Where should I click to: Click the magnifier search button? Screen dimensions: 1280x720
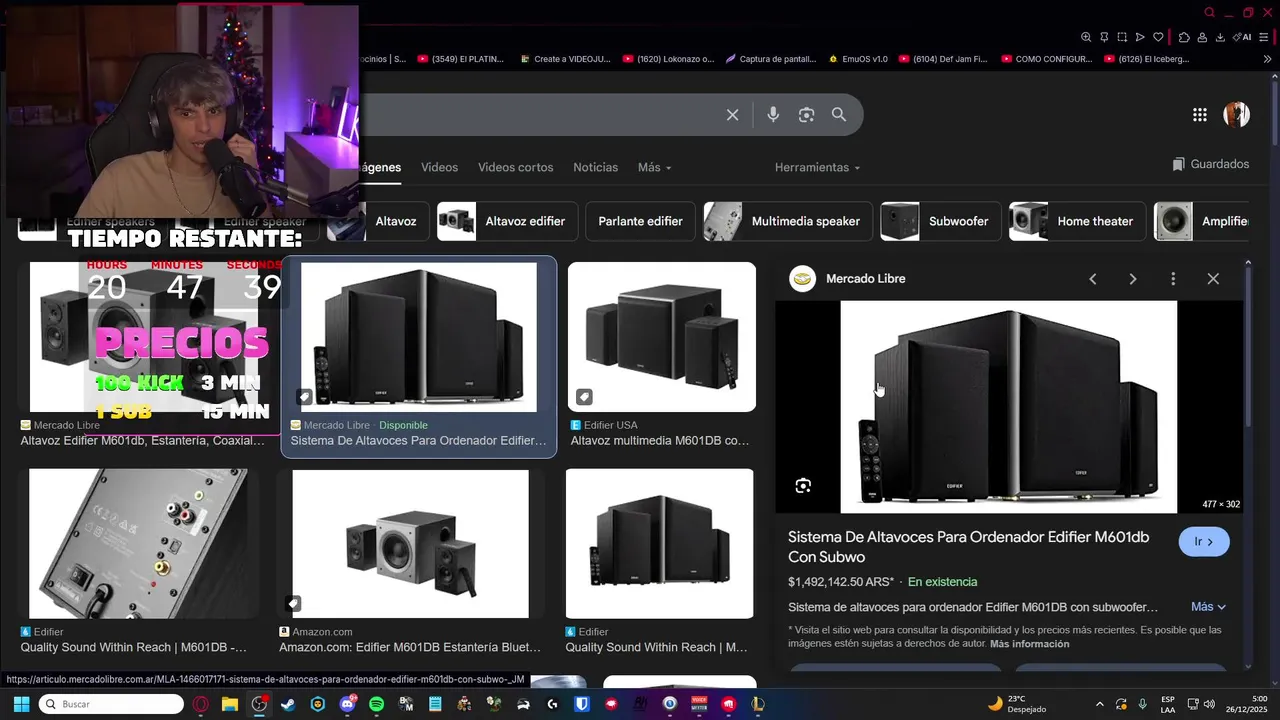click(839, 115)
